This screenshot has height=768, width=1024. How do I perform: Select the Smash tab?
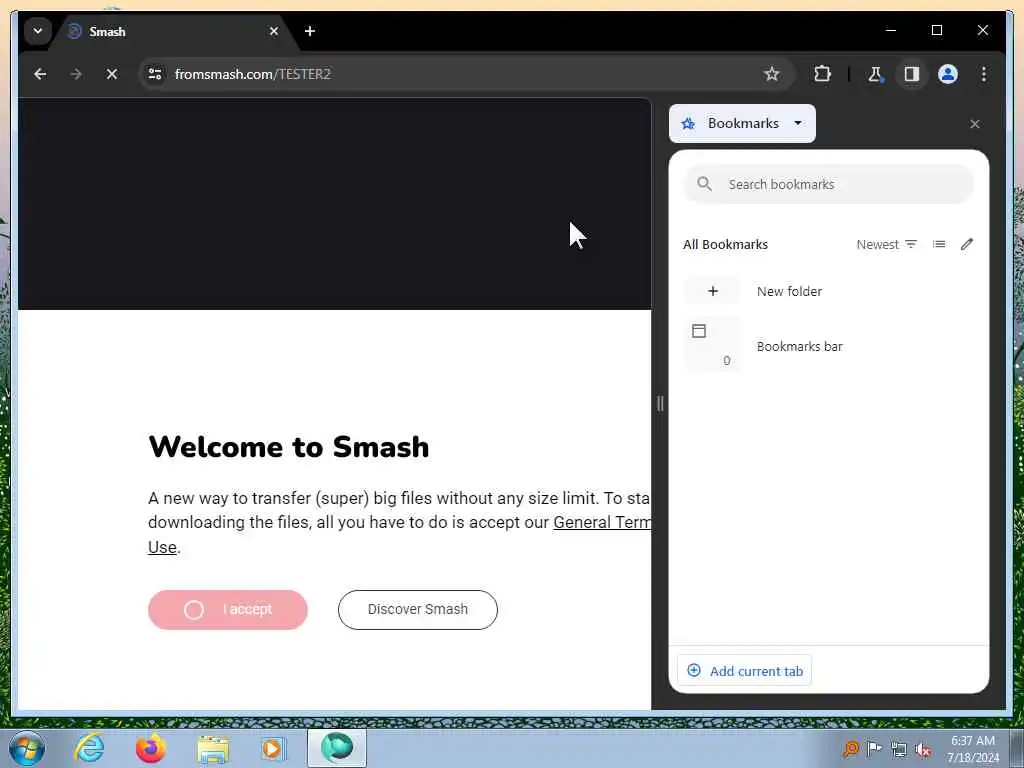point(173,31)
